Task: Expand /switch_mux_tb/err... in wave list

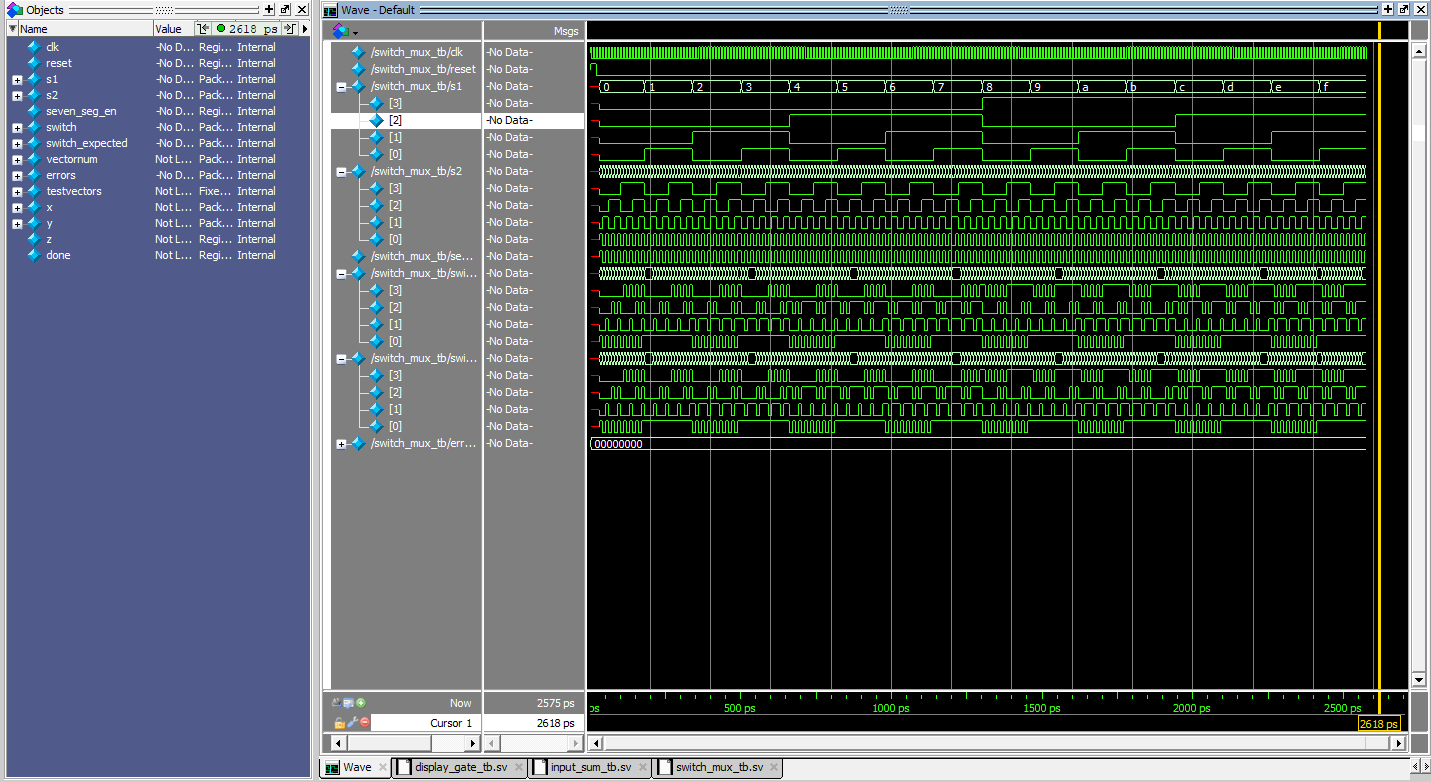Action: click(341, 444)
